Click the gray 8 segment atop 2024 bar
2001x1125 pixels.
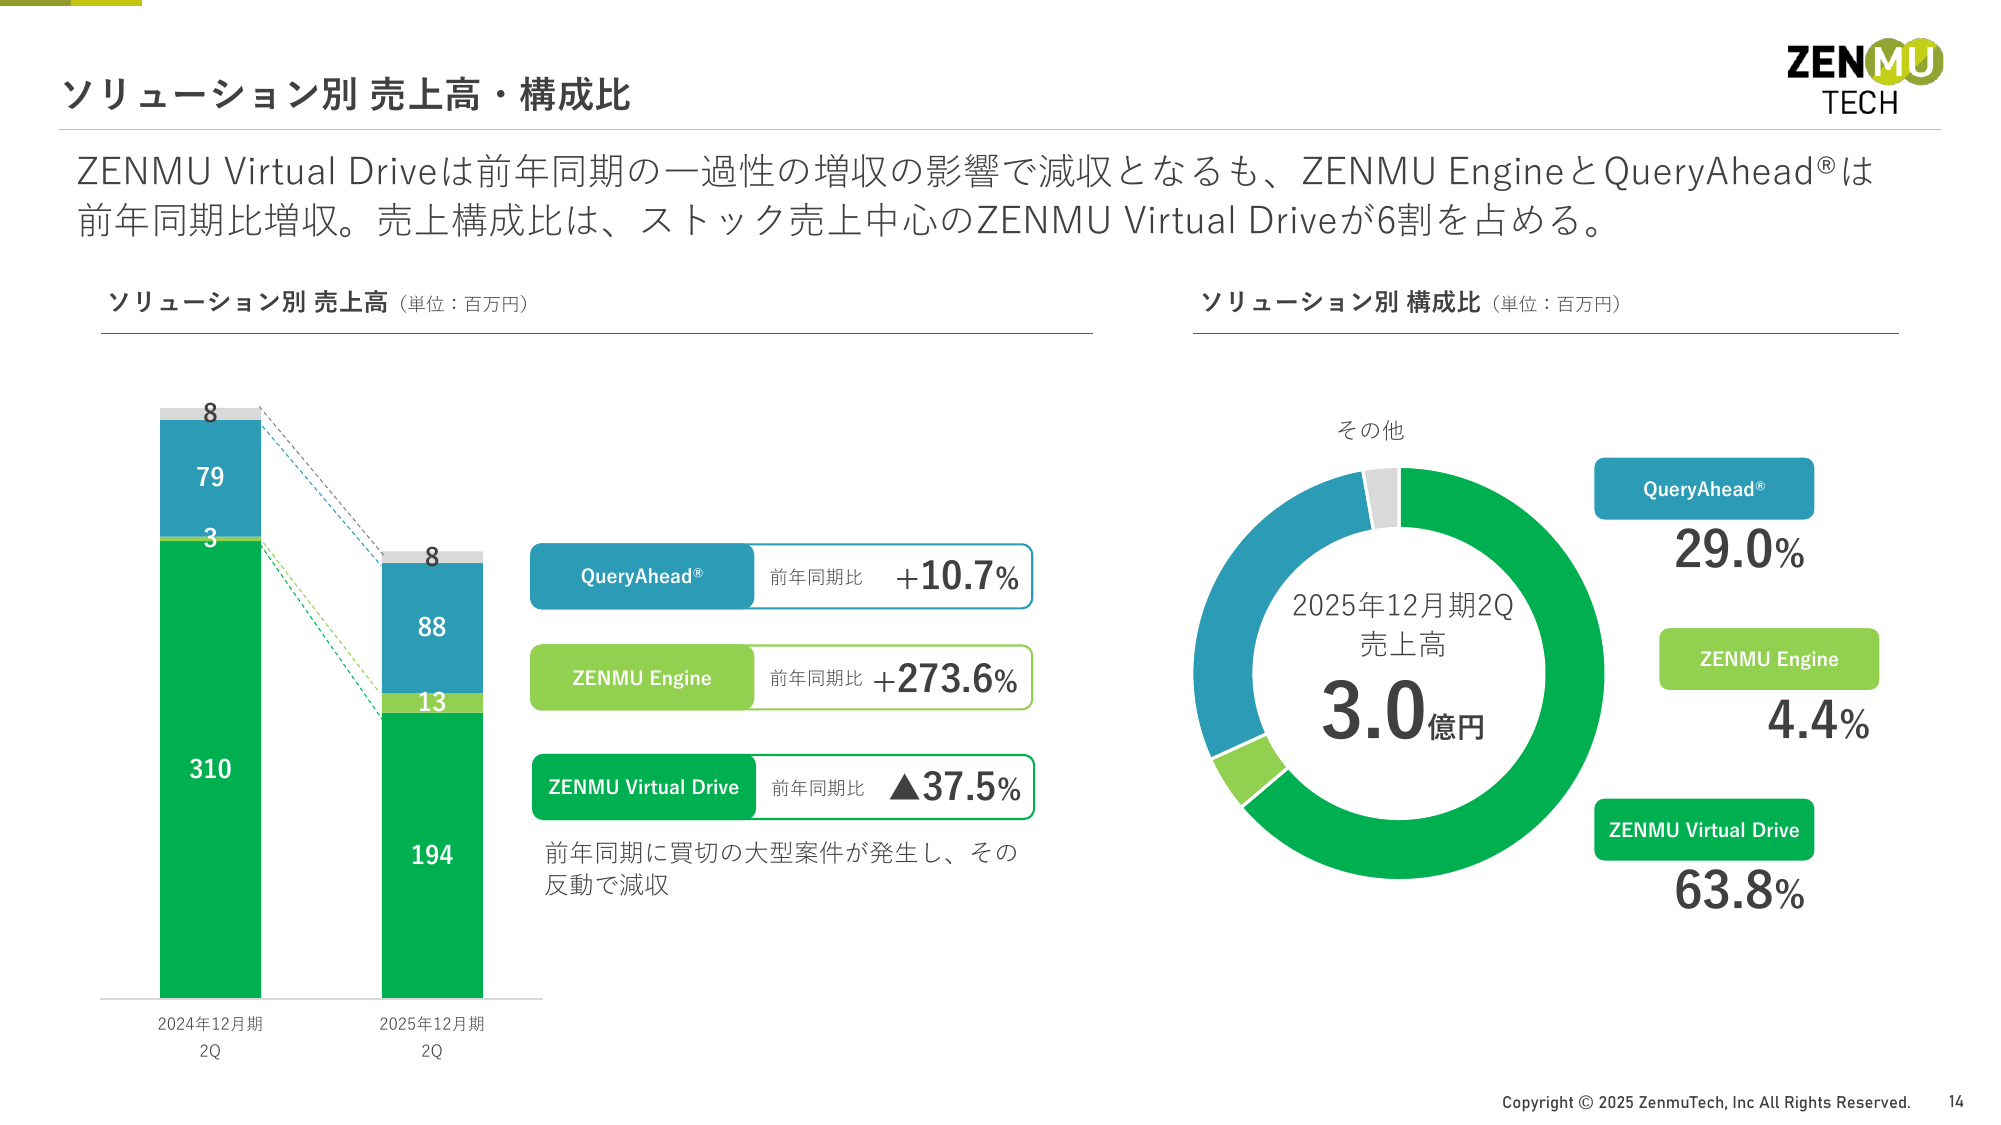(x=210, y=413)
